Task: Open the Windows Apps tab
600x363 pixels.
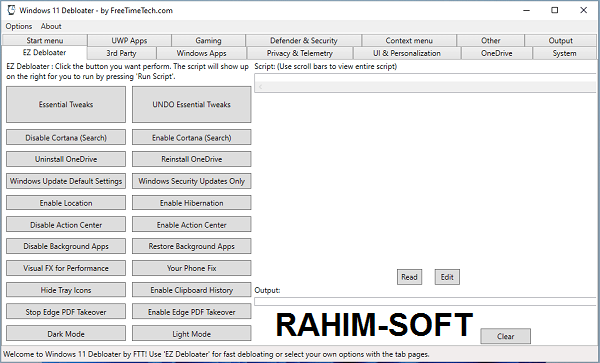Action: click(202, 53)
